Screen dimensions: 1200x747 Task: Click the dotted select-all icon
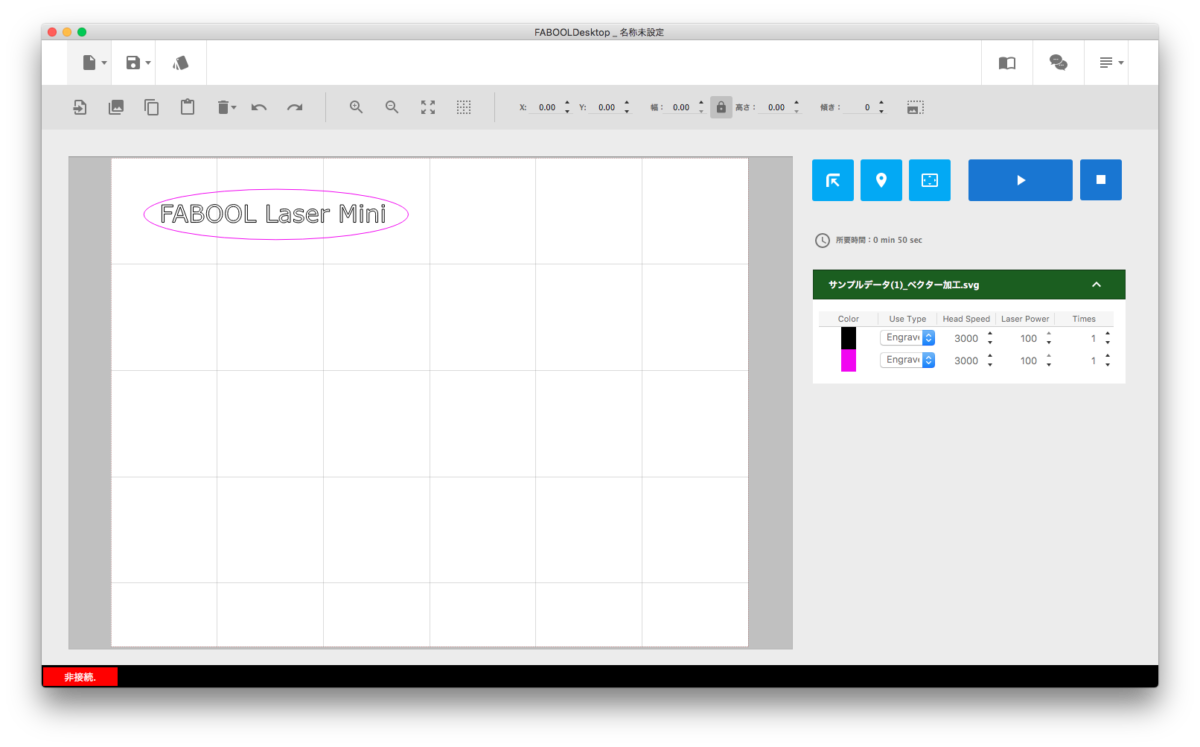464,107
